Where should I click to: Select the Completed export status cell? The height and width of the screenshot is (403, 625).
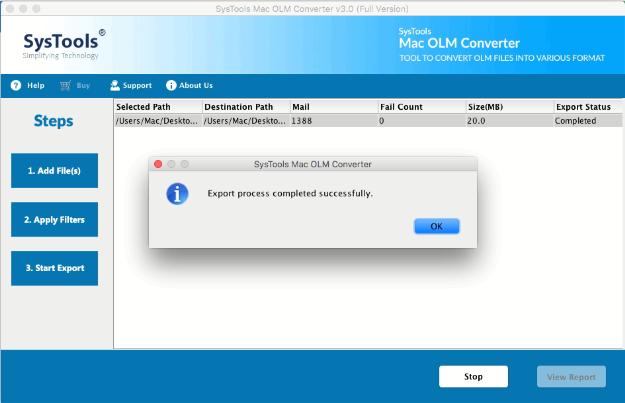tap(588, 121)
